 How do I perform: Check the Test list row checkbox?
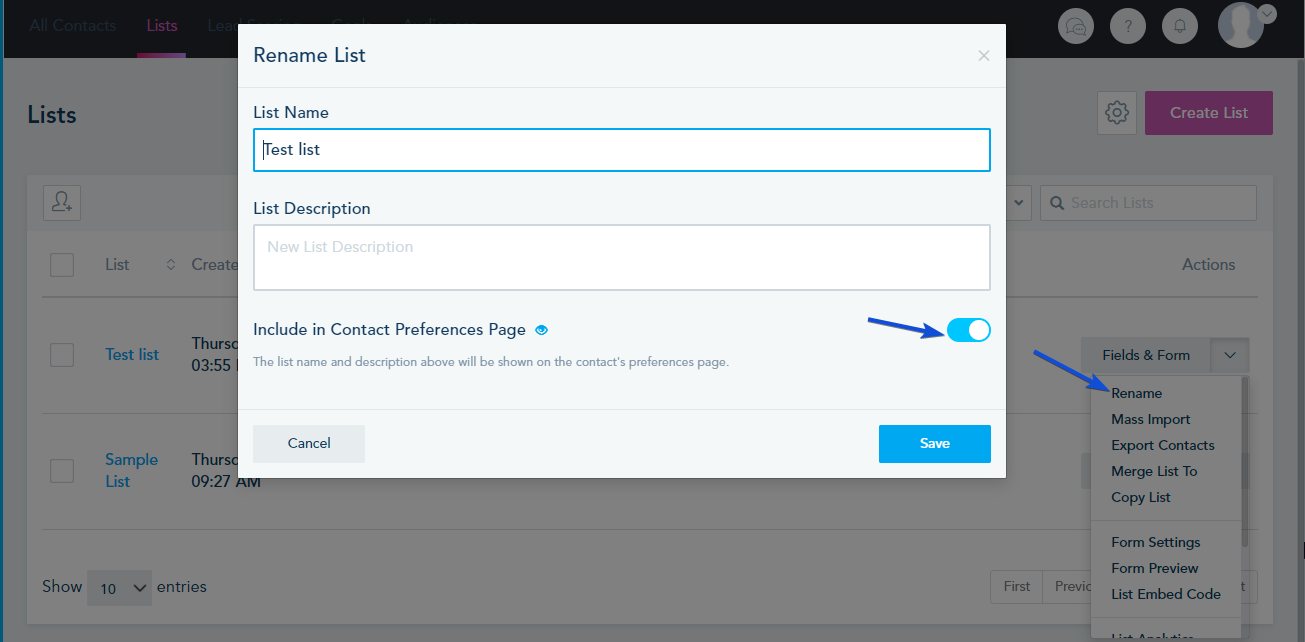pos(62,355)
